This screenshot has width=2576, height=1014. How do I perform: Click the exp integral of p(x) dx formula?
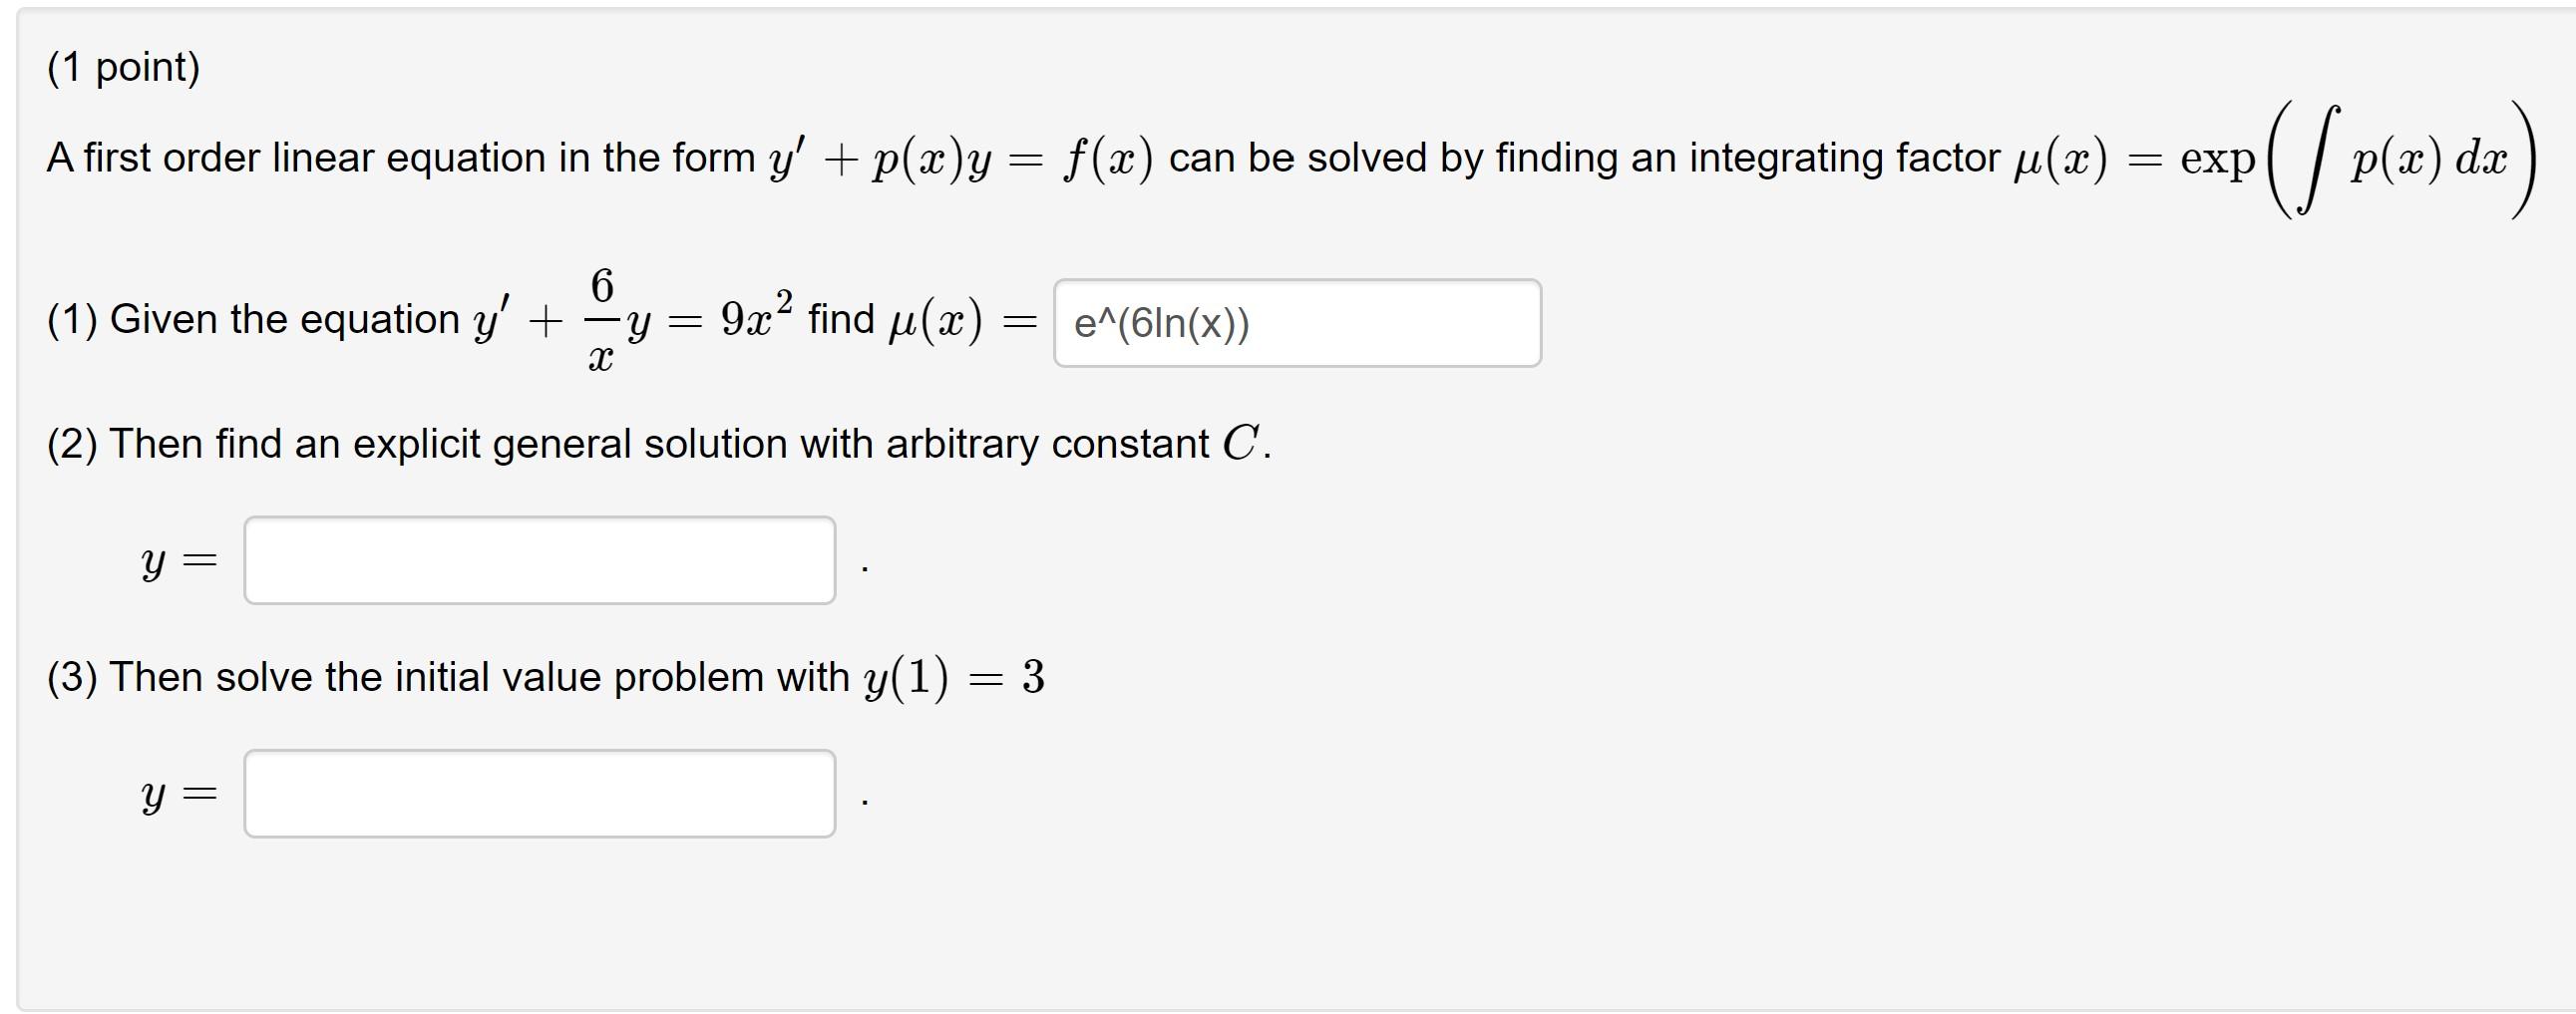[2358, 159]
